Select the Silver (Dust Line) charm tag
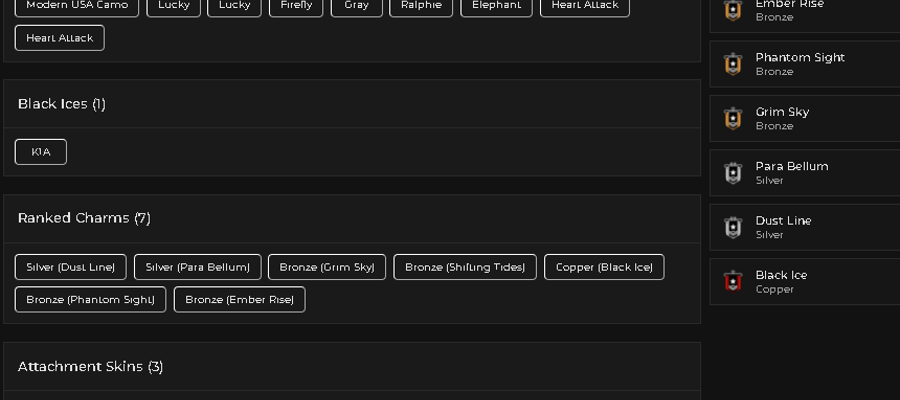Image resolution: width=900 pixels, height=400 pixels. point(71,267)
